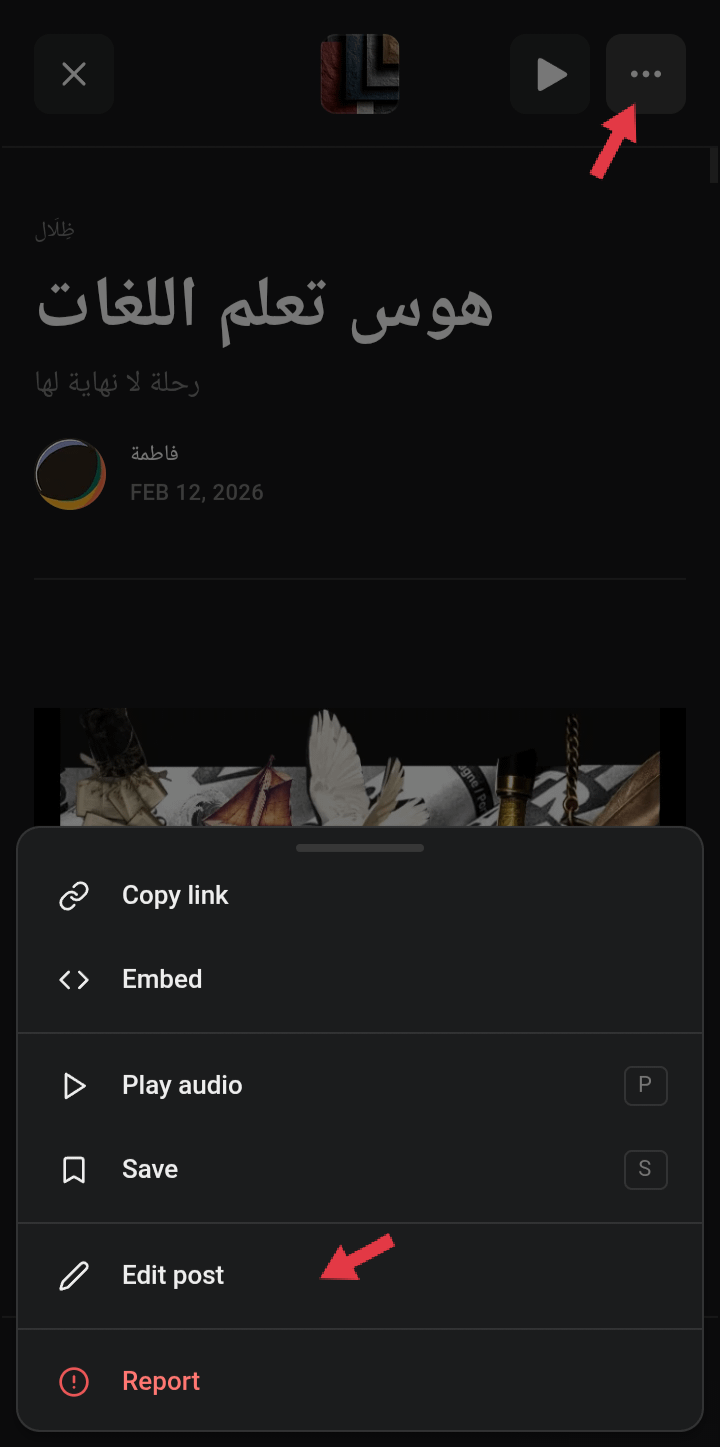Open author فاطمة profile avatar
The height and width of the screenshot is (1447, 720).
click(x=71, y=474)
